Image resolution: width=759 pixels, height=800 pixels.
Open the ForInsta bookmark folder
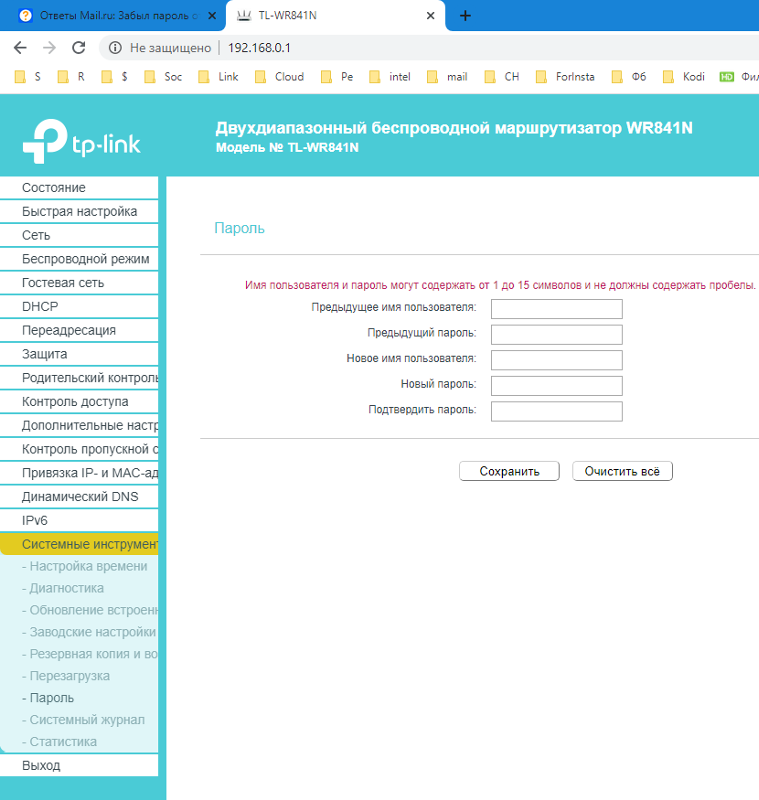point(565,77)
